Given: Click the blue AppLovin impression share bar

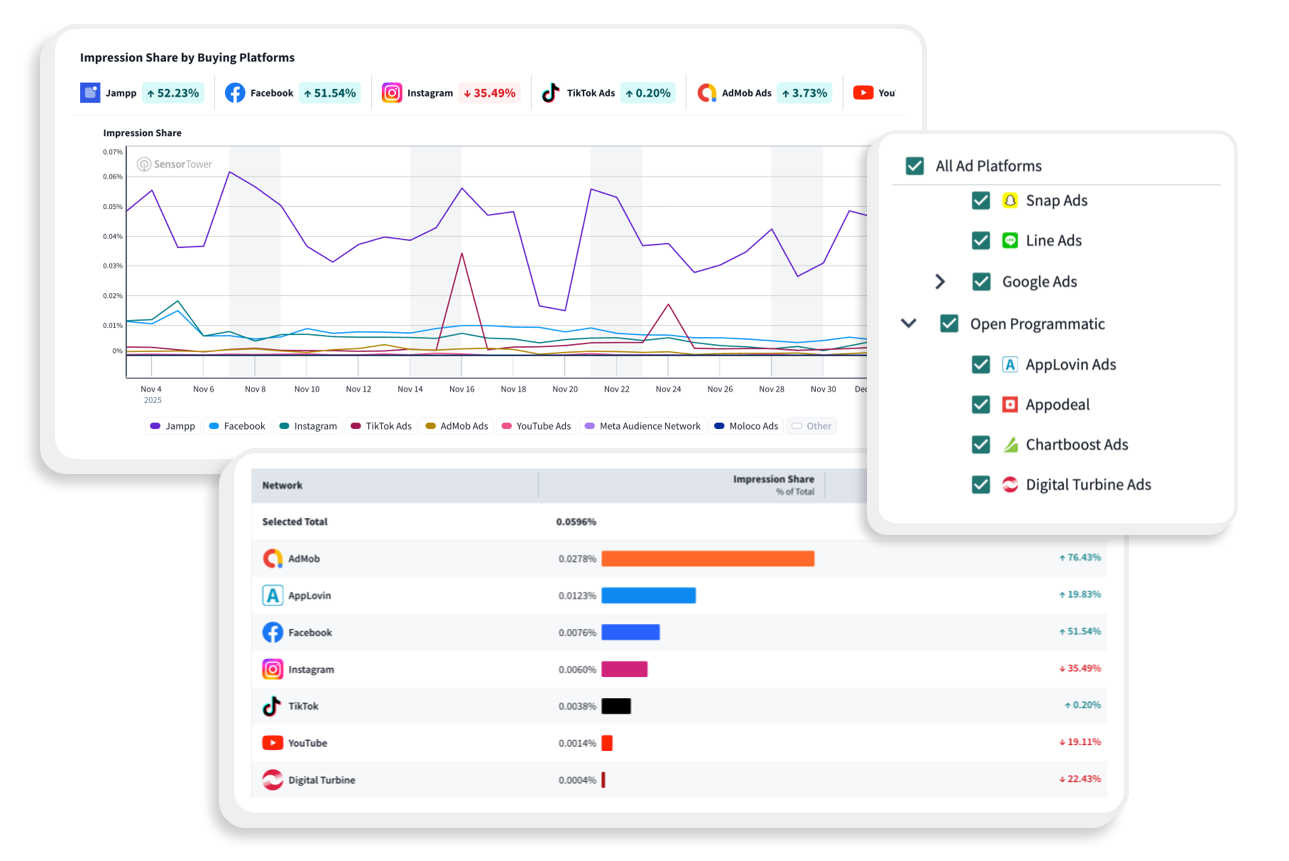Looking at the screenshot, I should (648, 596).
